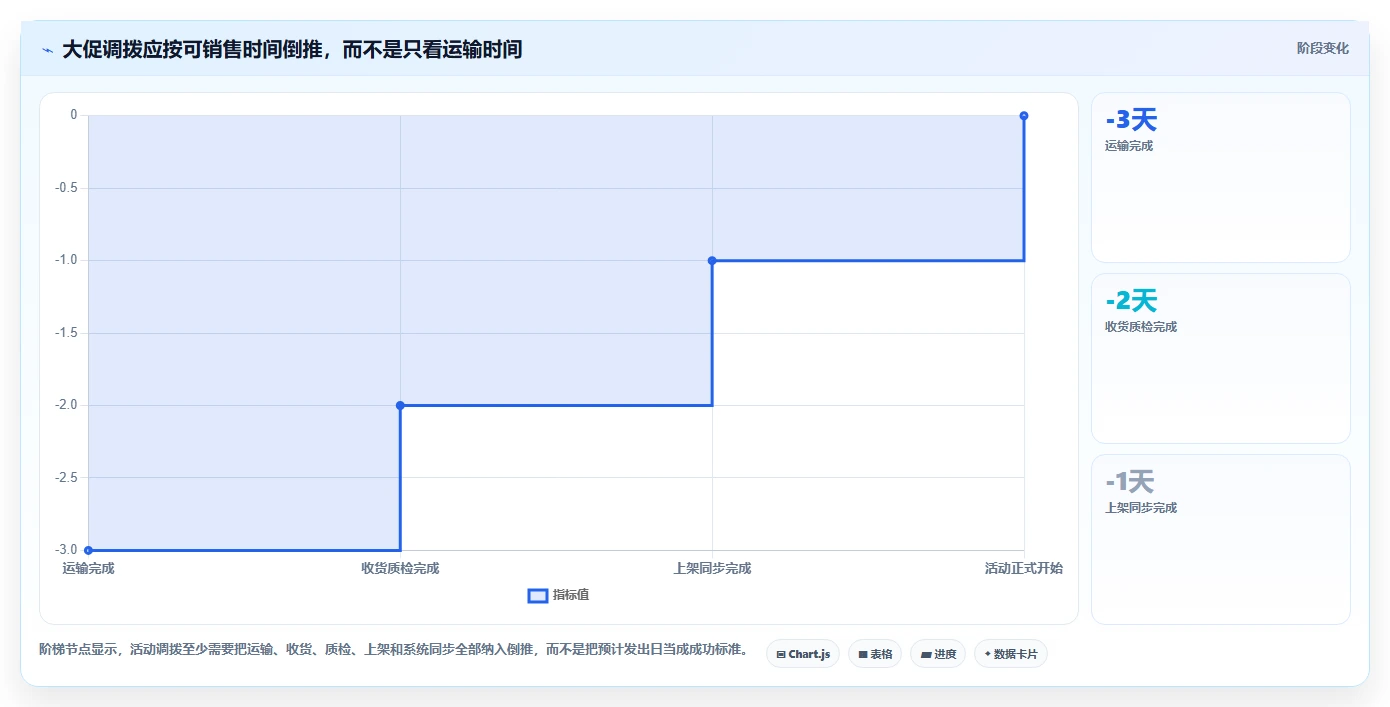Open the -1天 上架同步完成 card

coord(1221,540)
